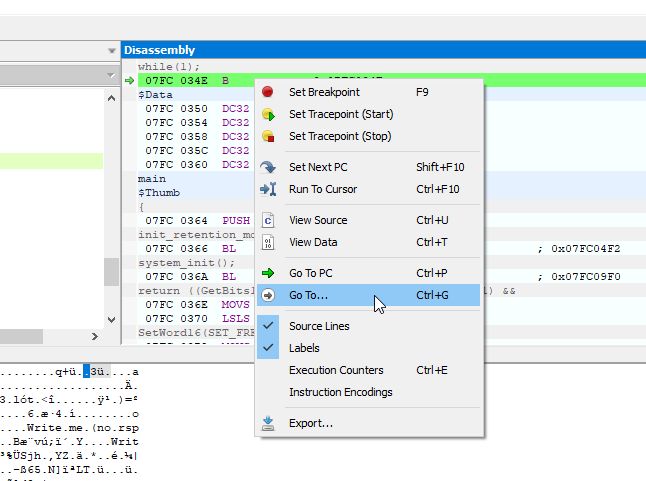Click the $Data label line

[x=155, y=95]
